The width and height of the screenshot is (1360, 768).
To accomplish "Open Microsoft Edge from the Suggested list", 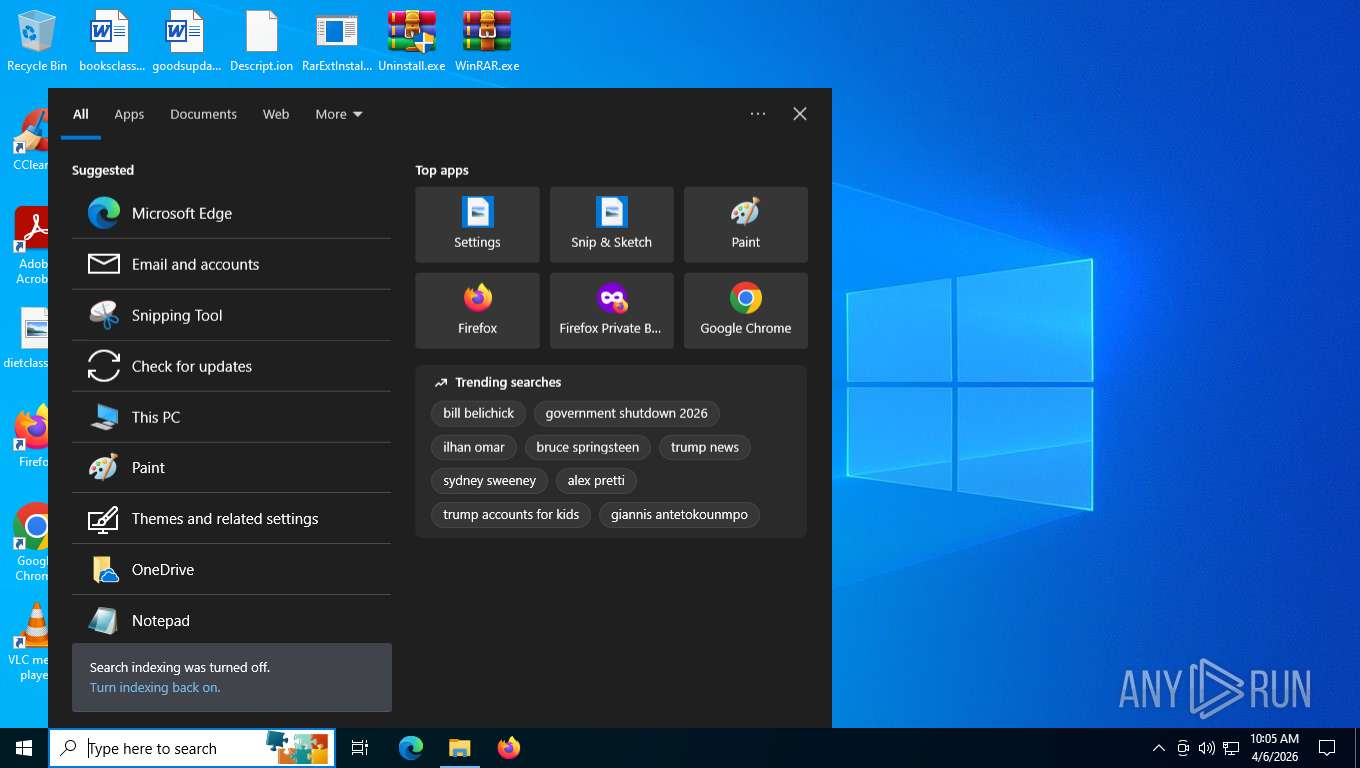I will click(231, 213).
